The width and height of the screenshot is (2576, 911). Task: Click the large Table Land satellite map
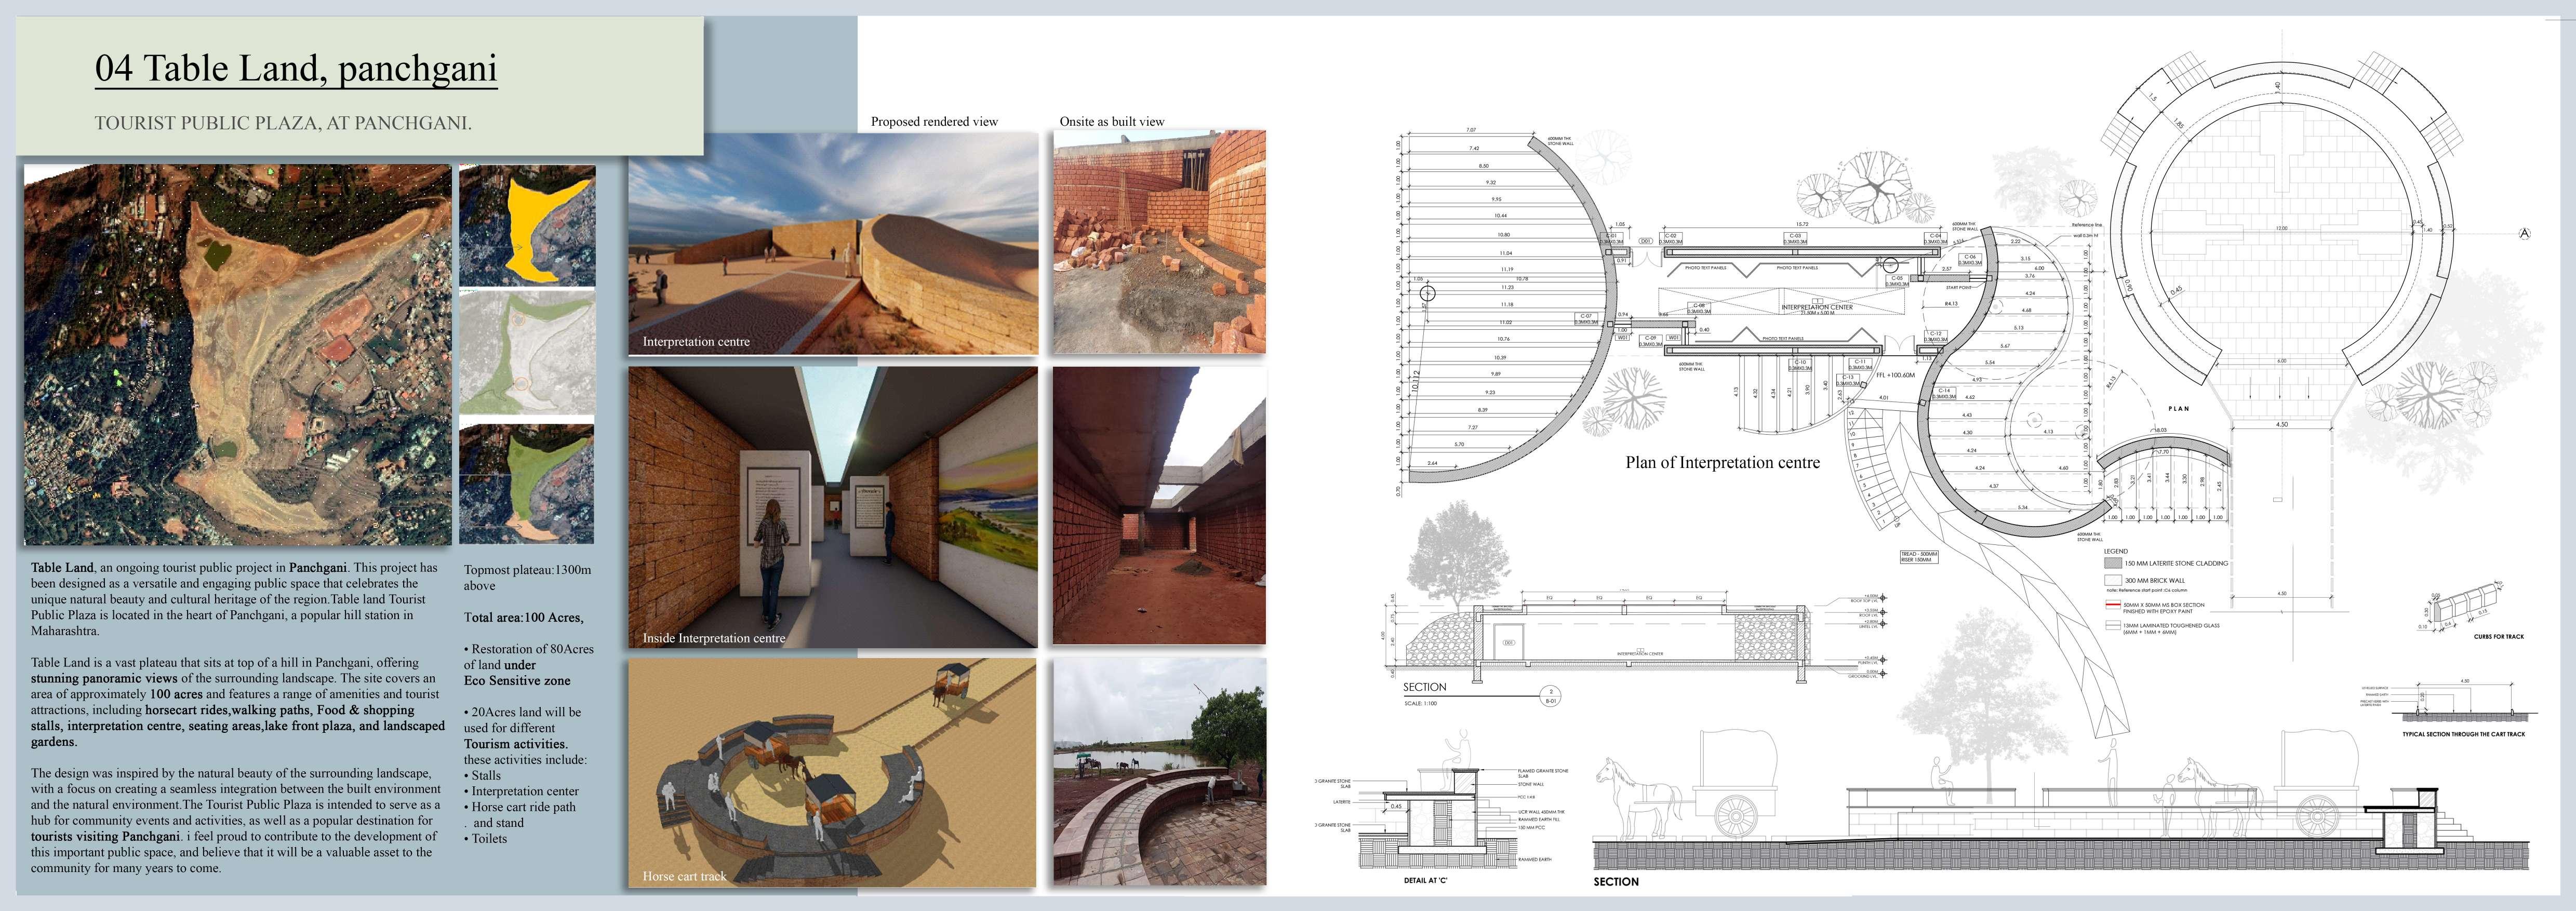pos(237,355)
